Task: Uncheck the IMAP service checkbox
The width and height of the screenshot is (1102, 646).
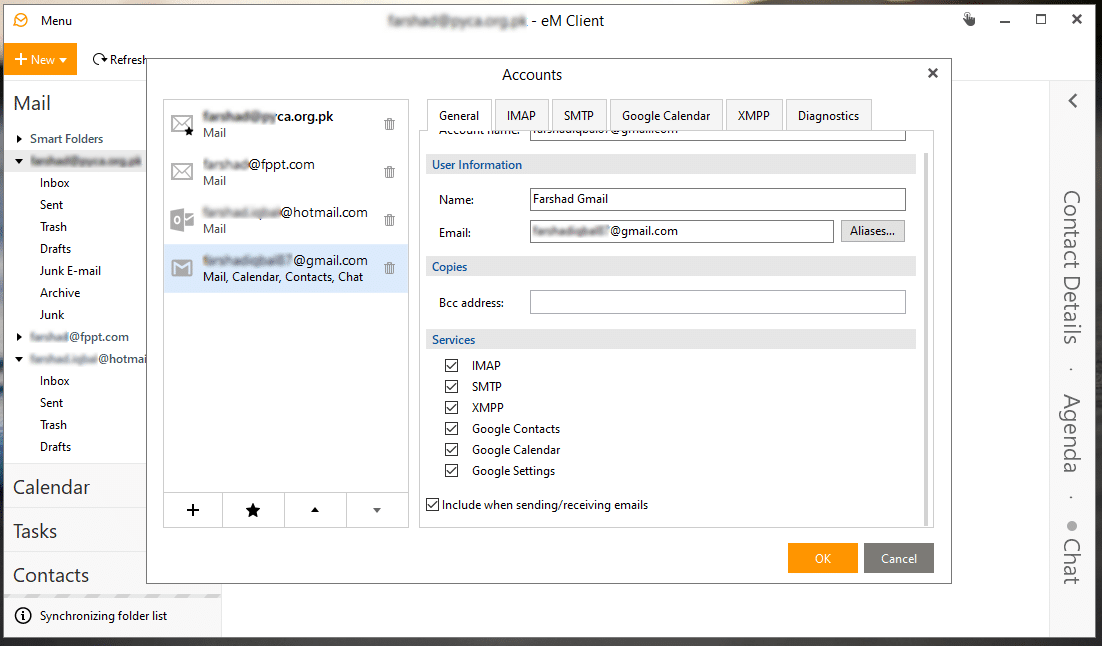Action: tap(452, 366)
